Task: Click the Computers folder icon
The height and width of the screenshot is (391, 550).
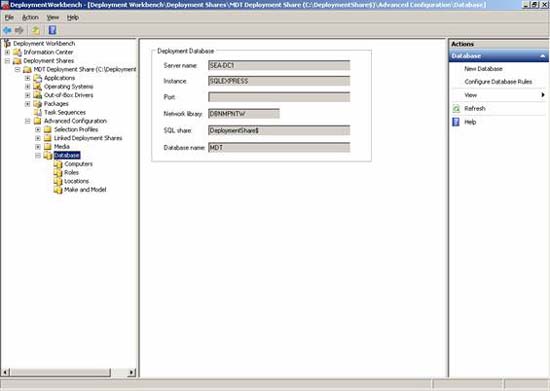Action: [58, 164]
